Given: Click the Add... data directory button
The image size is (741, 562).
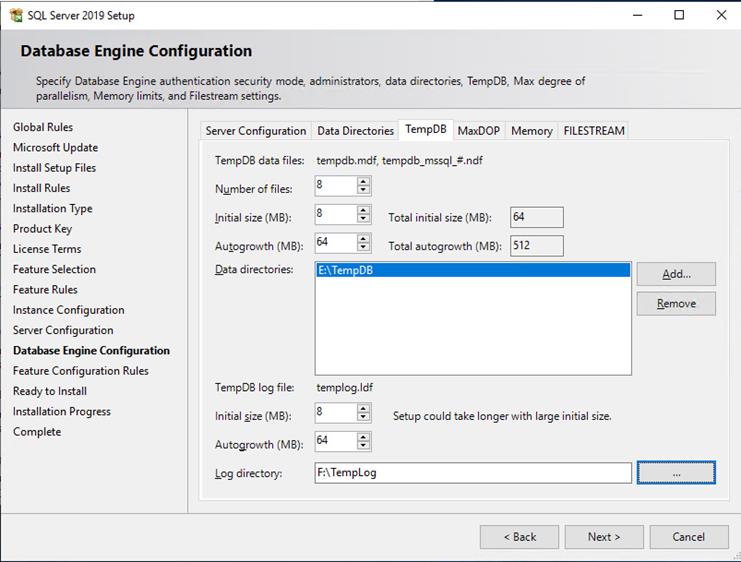Looking at the screenshot, I should [676, 274].
